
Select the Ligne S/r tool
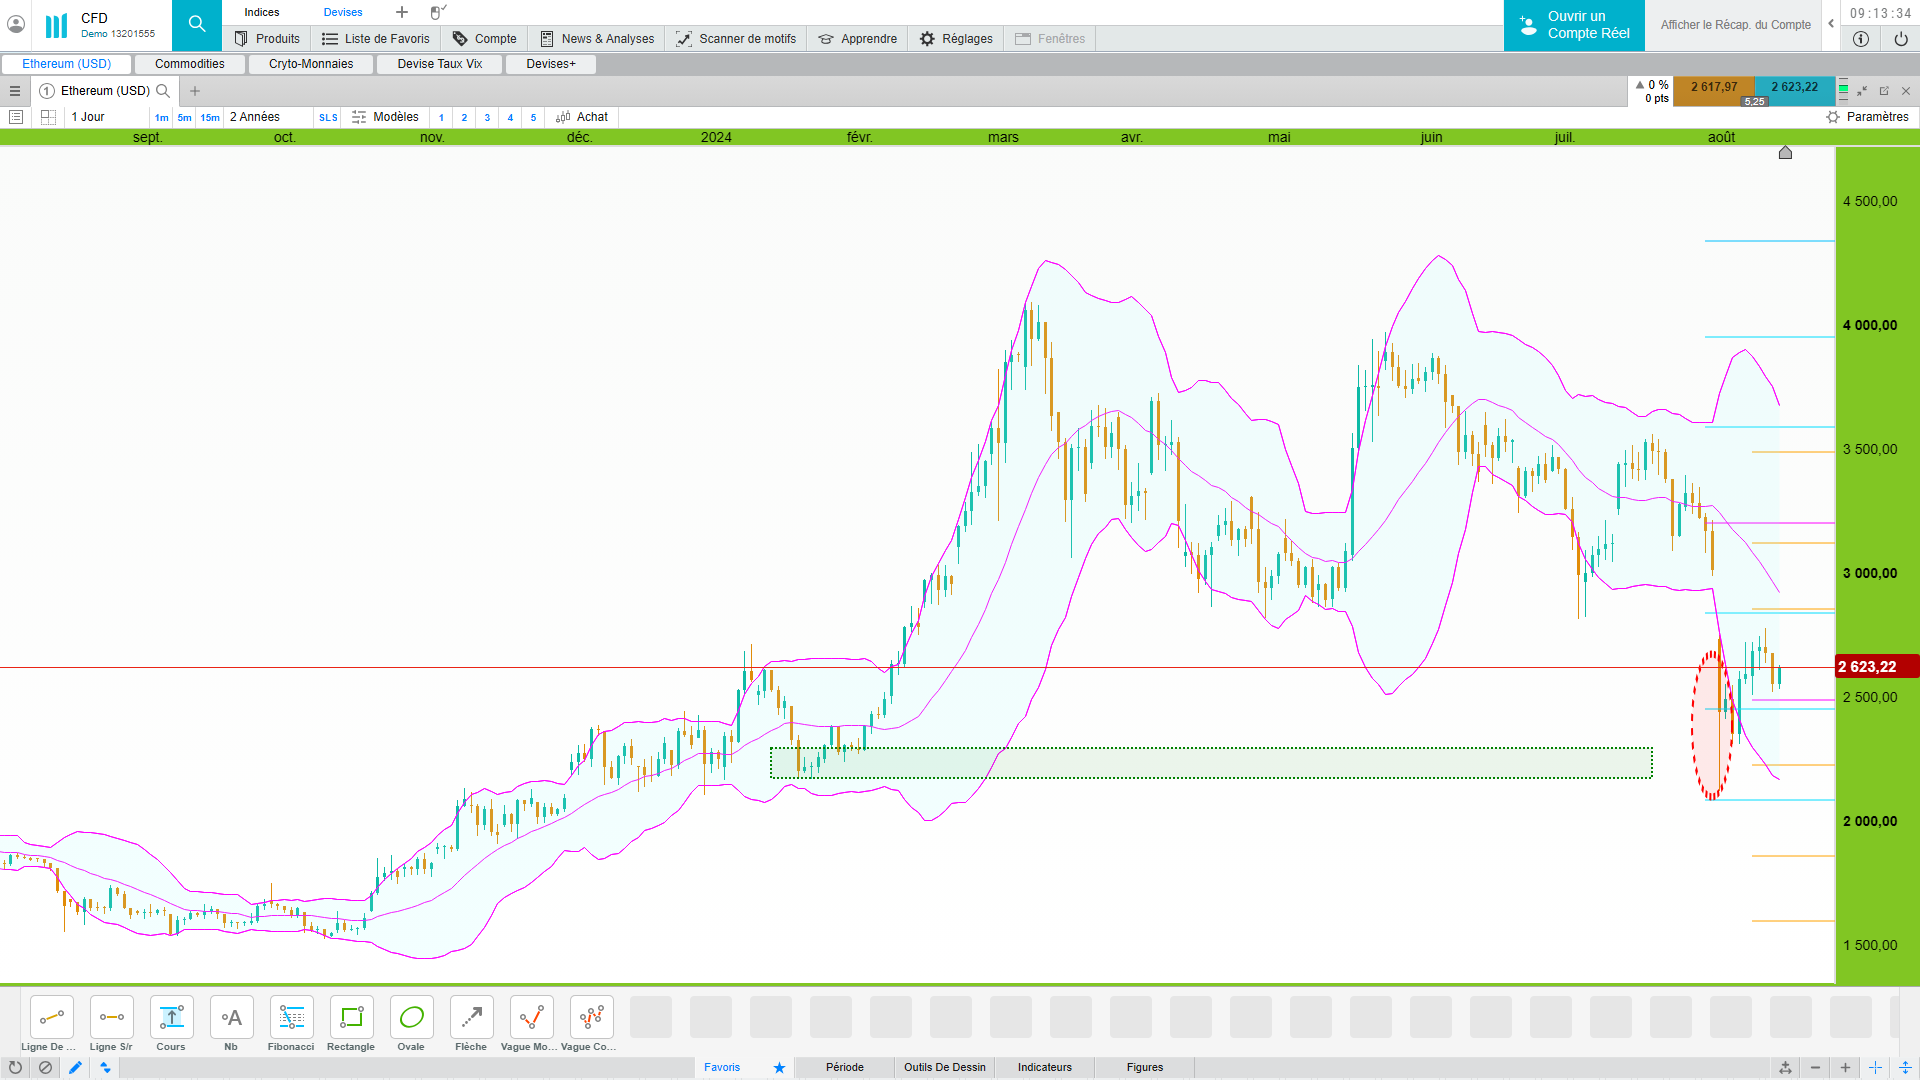pos(111,1018)
